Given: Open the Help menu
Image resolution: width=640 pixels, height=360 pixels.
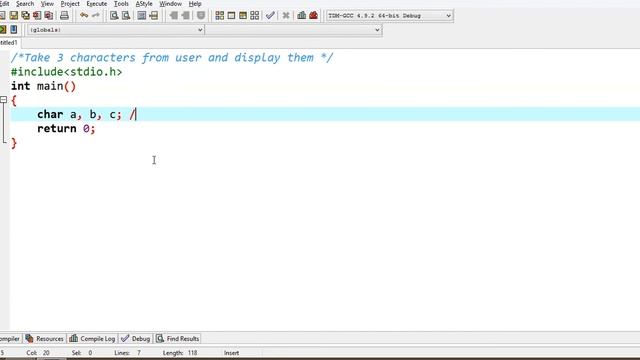Looking at the screenshot, I should tap(195, 4).
